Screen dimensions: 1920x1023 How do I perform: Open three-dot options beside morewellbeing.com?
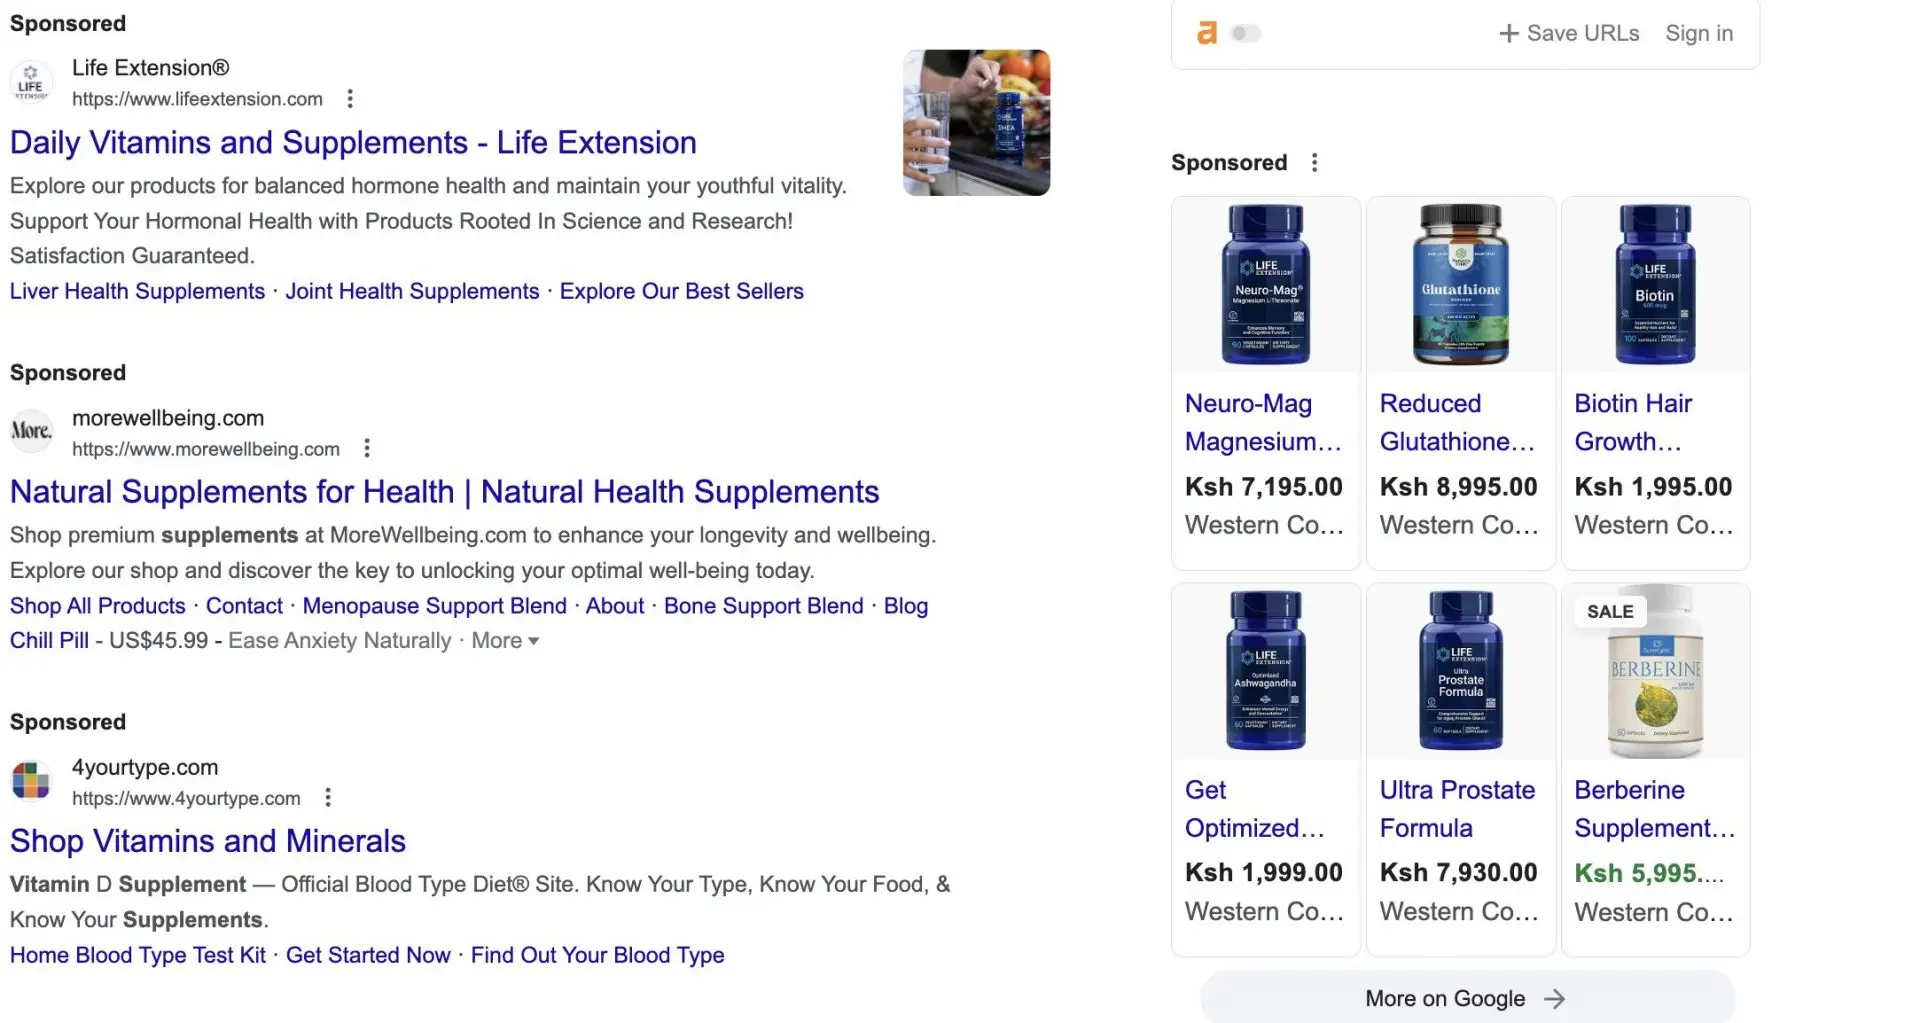tap(366, 448)
